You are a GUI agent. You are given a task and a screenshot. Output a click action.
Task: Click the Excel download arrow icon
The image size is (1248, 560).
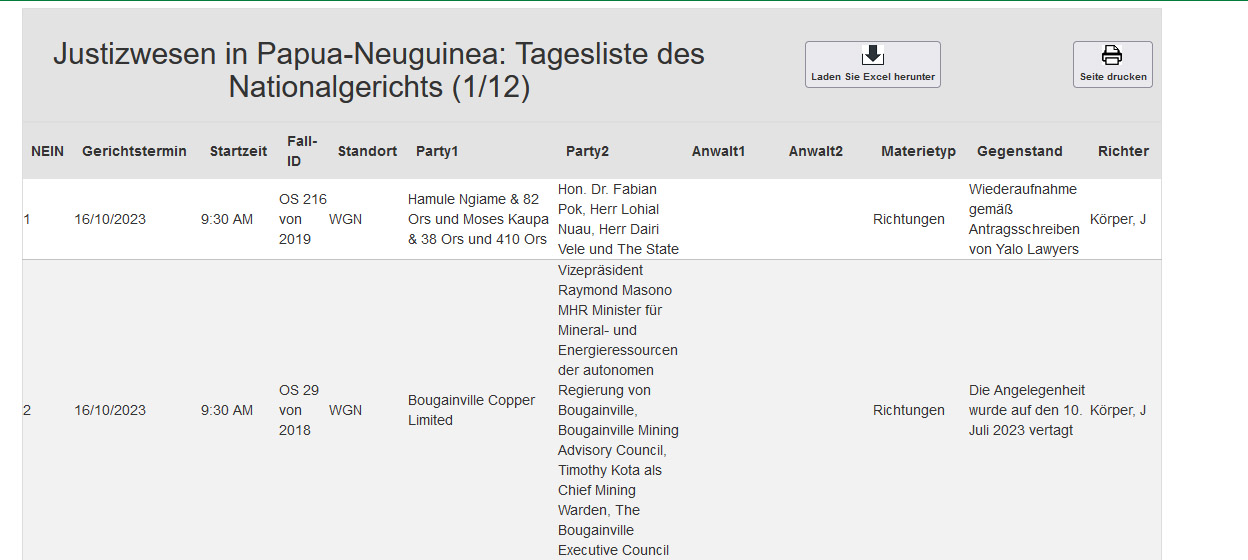click(872, 56)
